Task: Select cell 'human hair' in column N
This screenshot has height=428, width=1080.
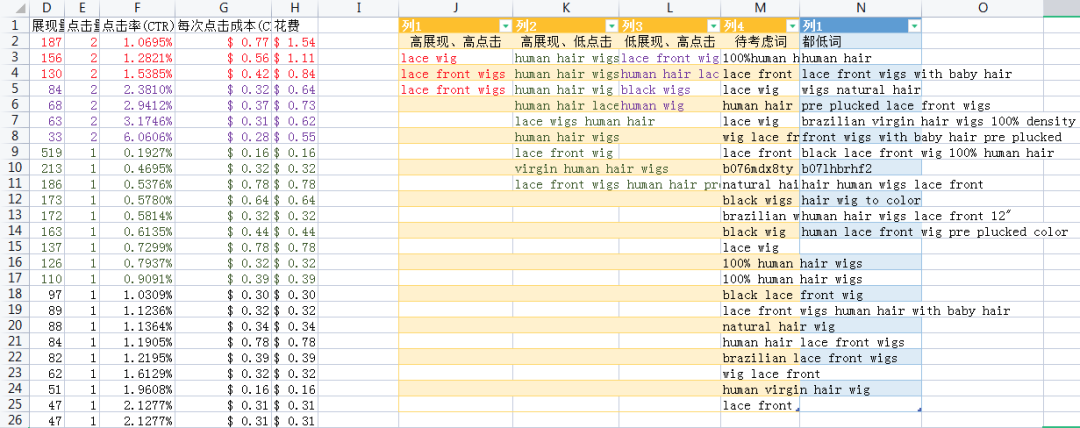Action: point(860,59)
